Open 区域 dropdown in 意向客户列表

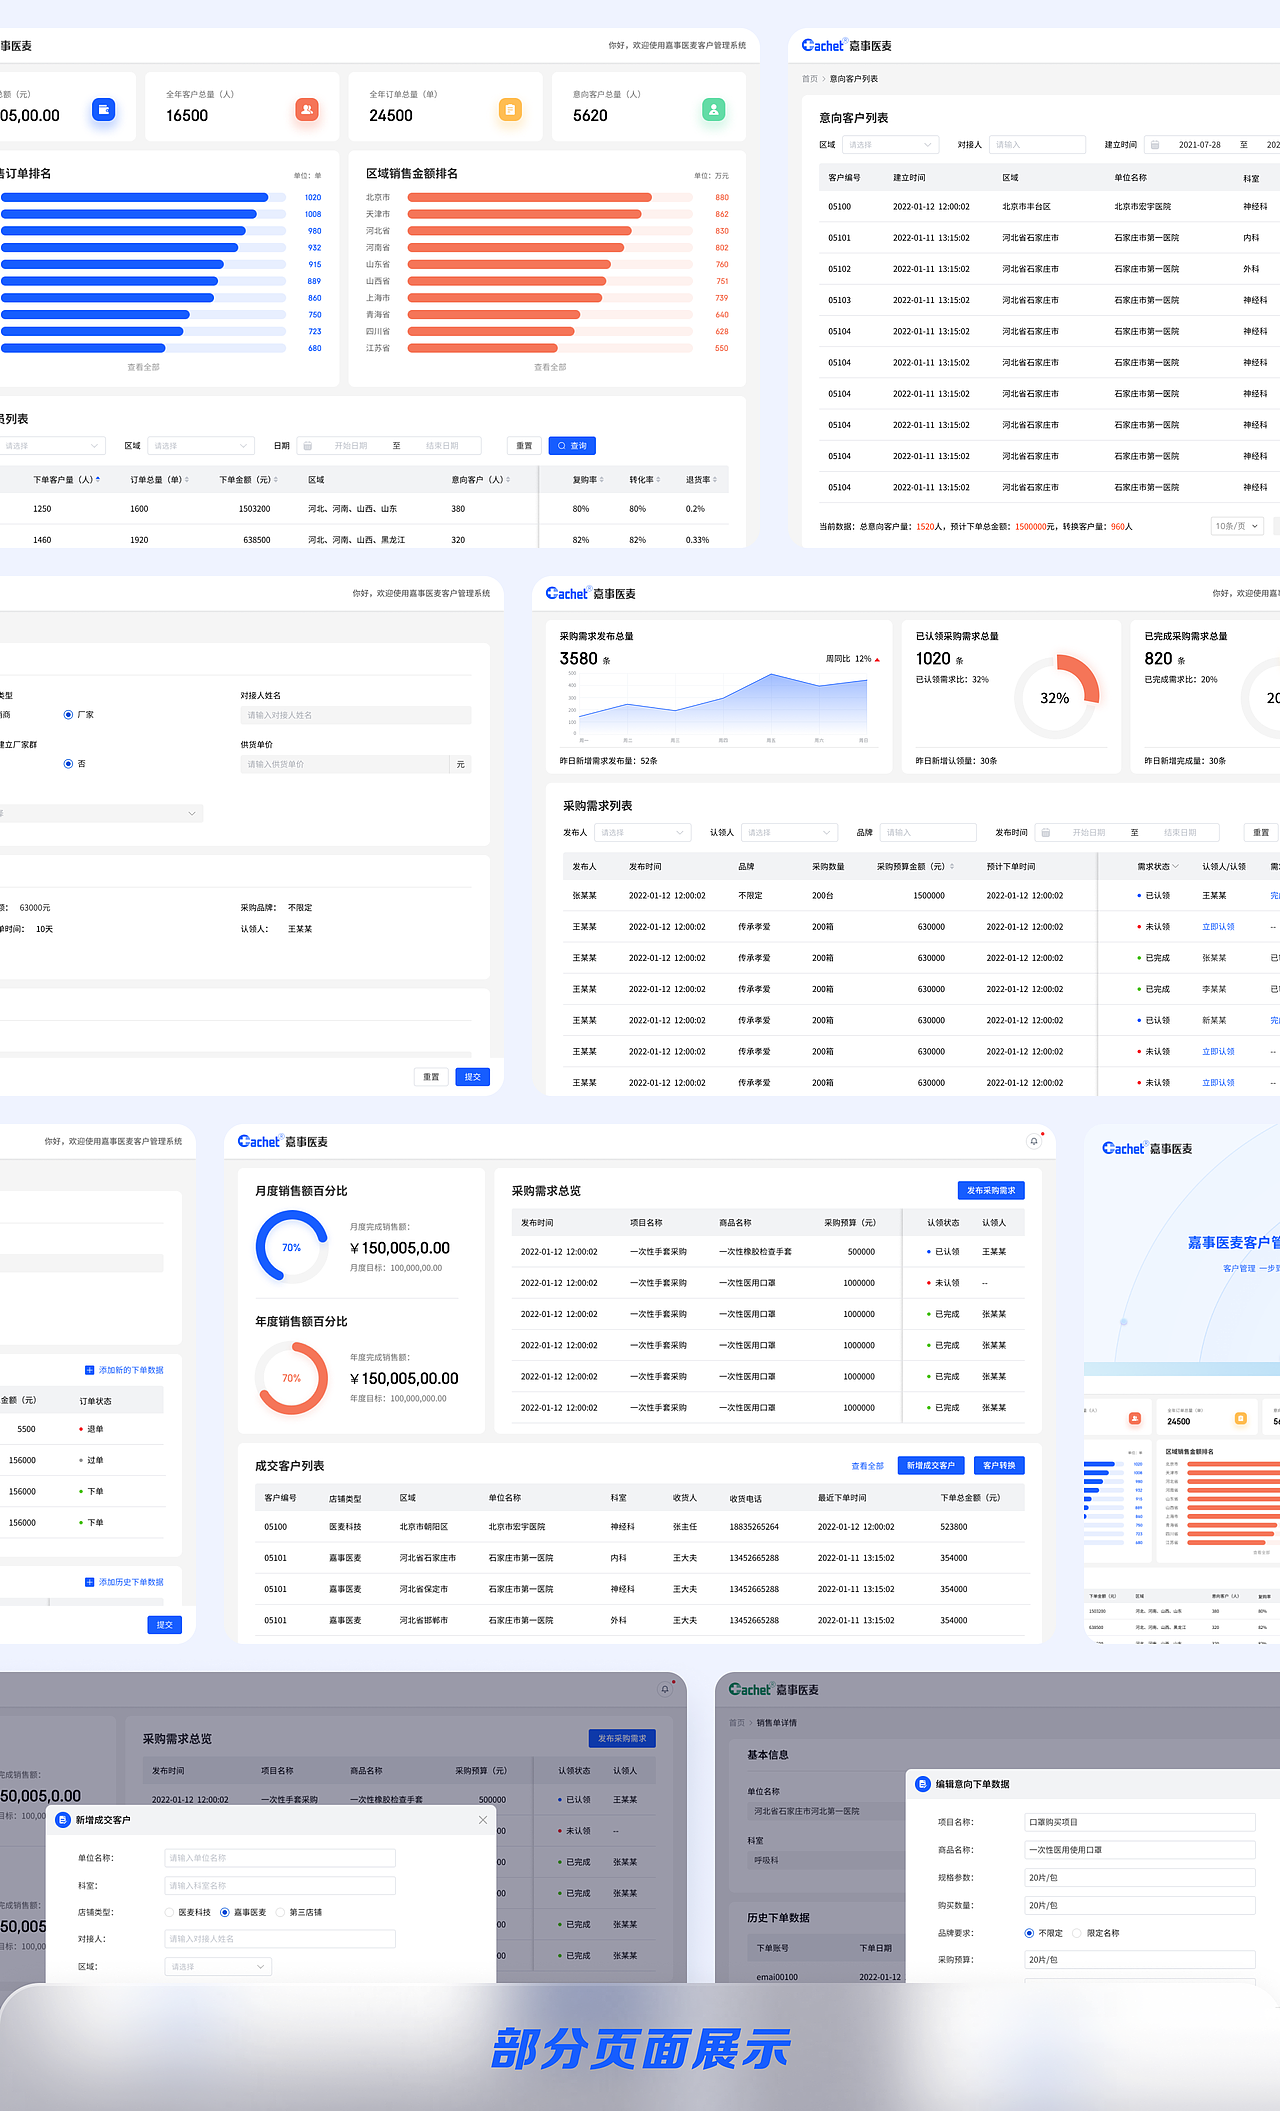point(890,145)
